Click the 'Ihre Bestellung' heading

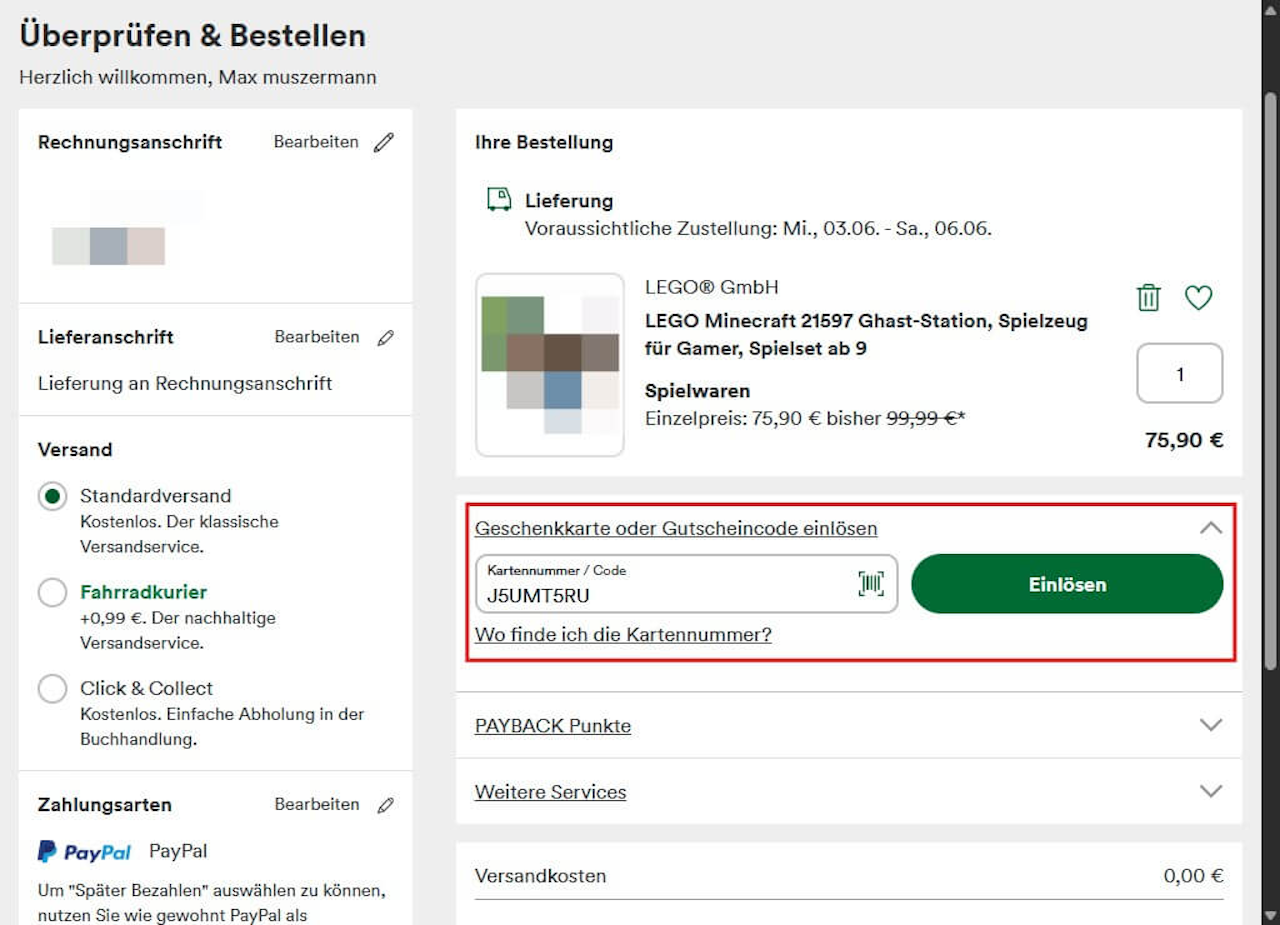544,142
